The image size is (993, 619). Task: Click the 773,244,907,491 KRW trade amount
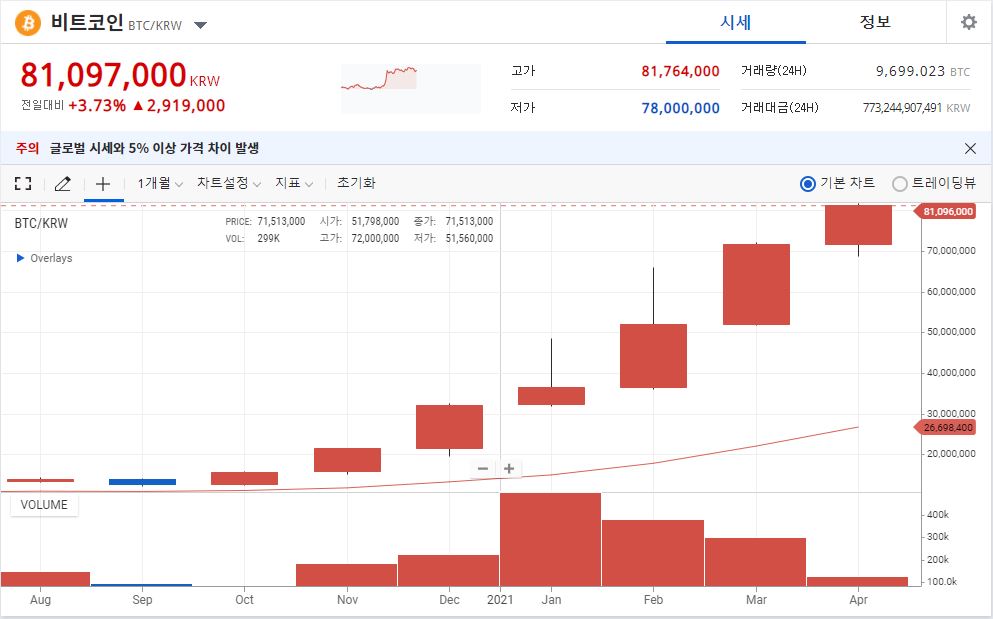(x=916, y=108)
